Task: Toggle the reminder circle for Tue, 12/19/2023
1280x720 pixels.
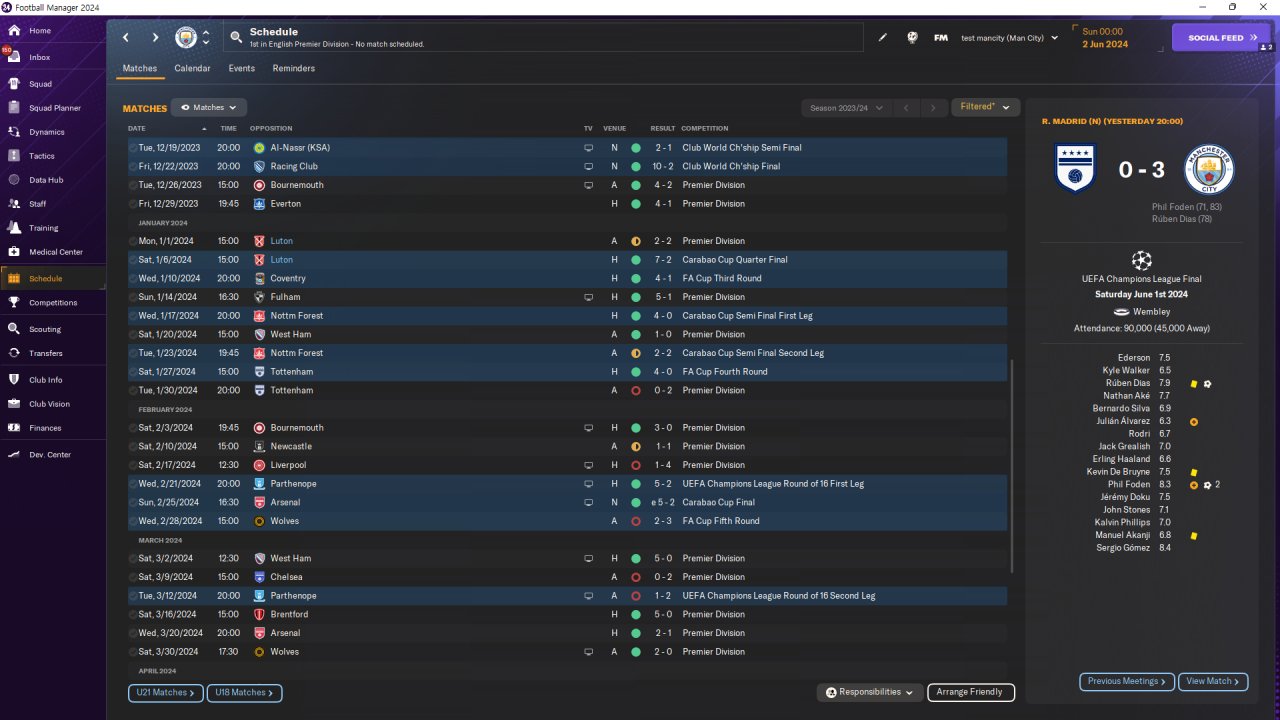Action: (133, 148)
